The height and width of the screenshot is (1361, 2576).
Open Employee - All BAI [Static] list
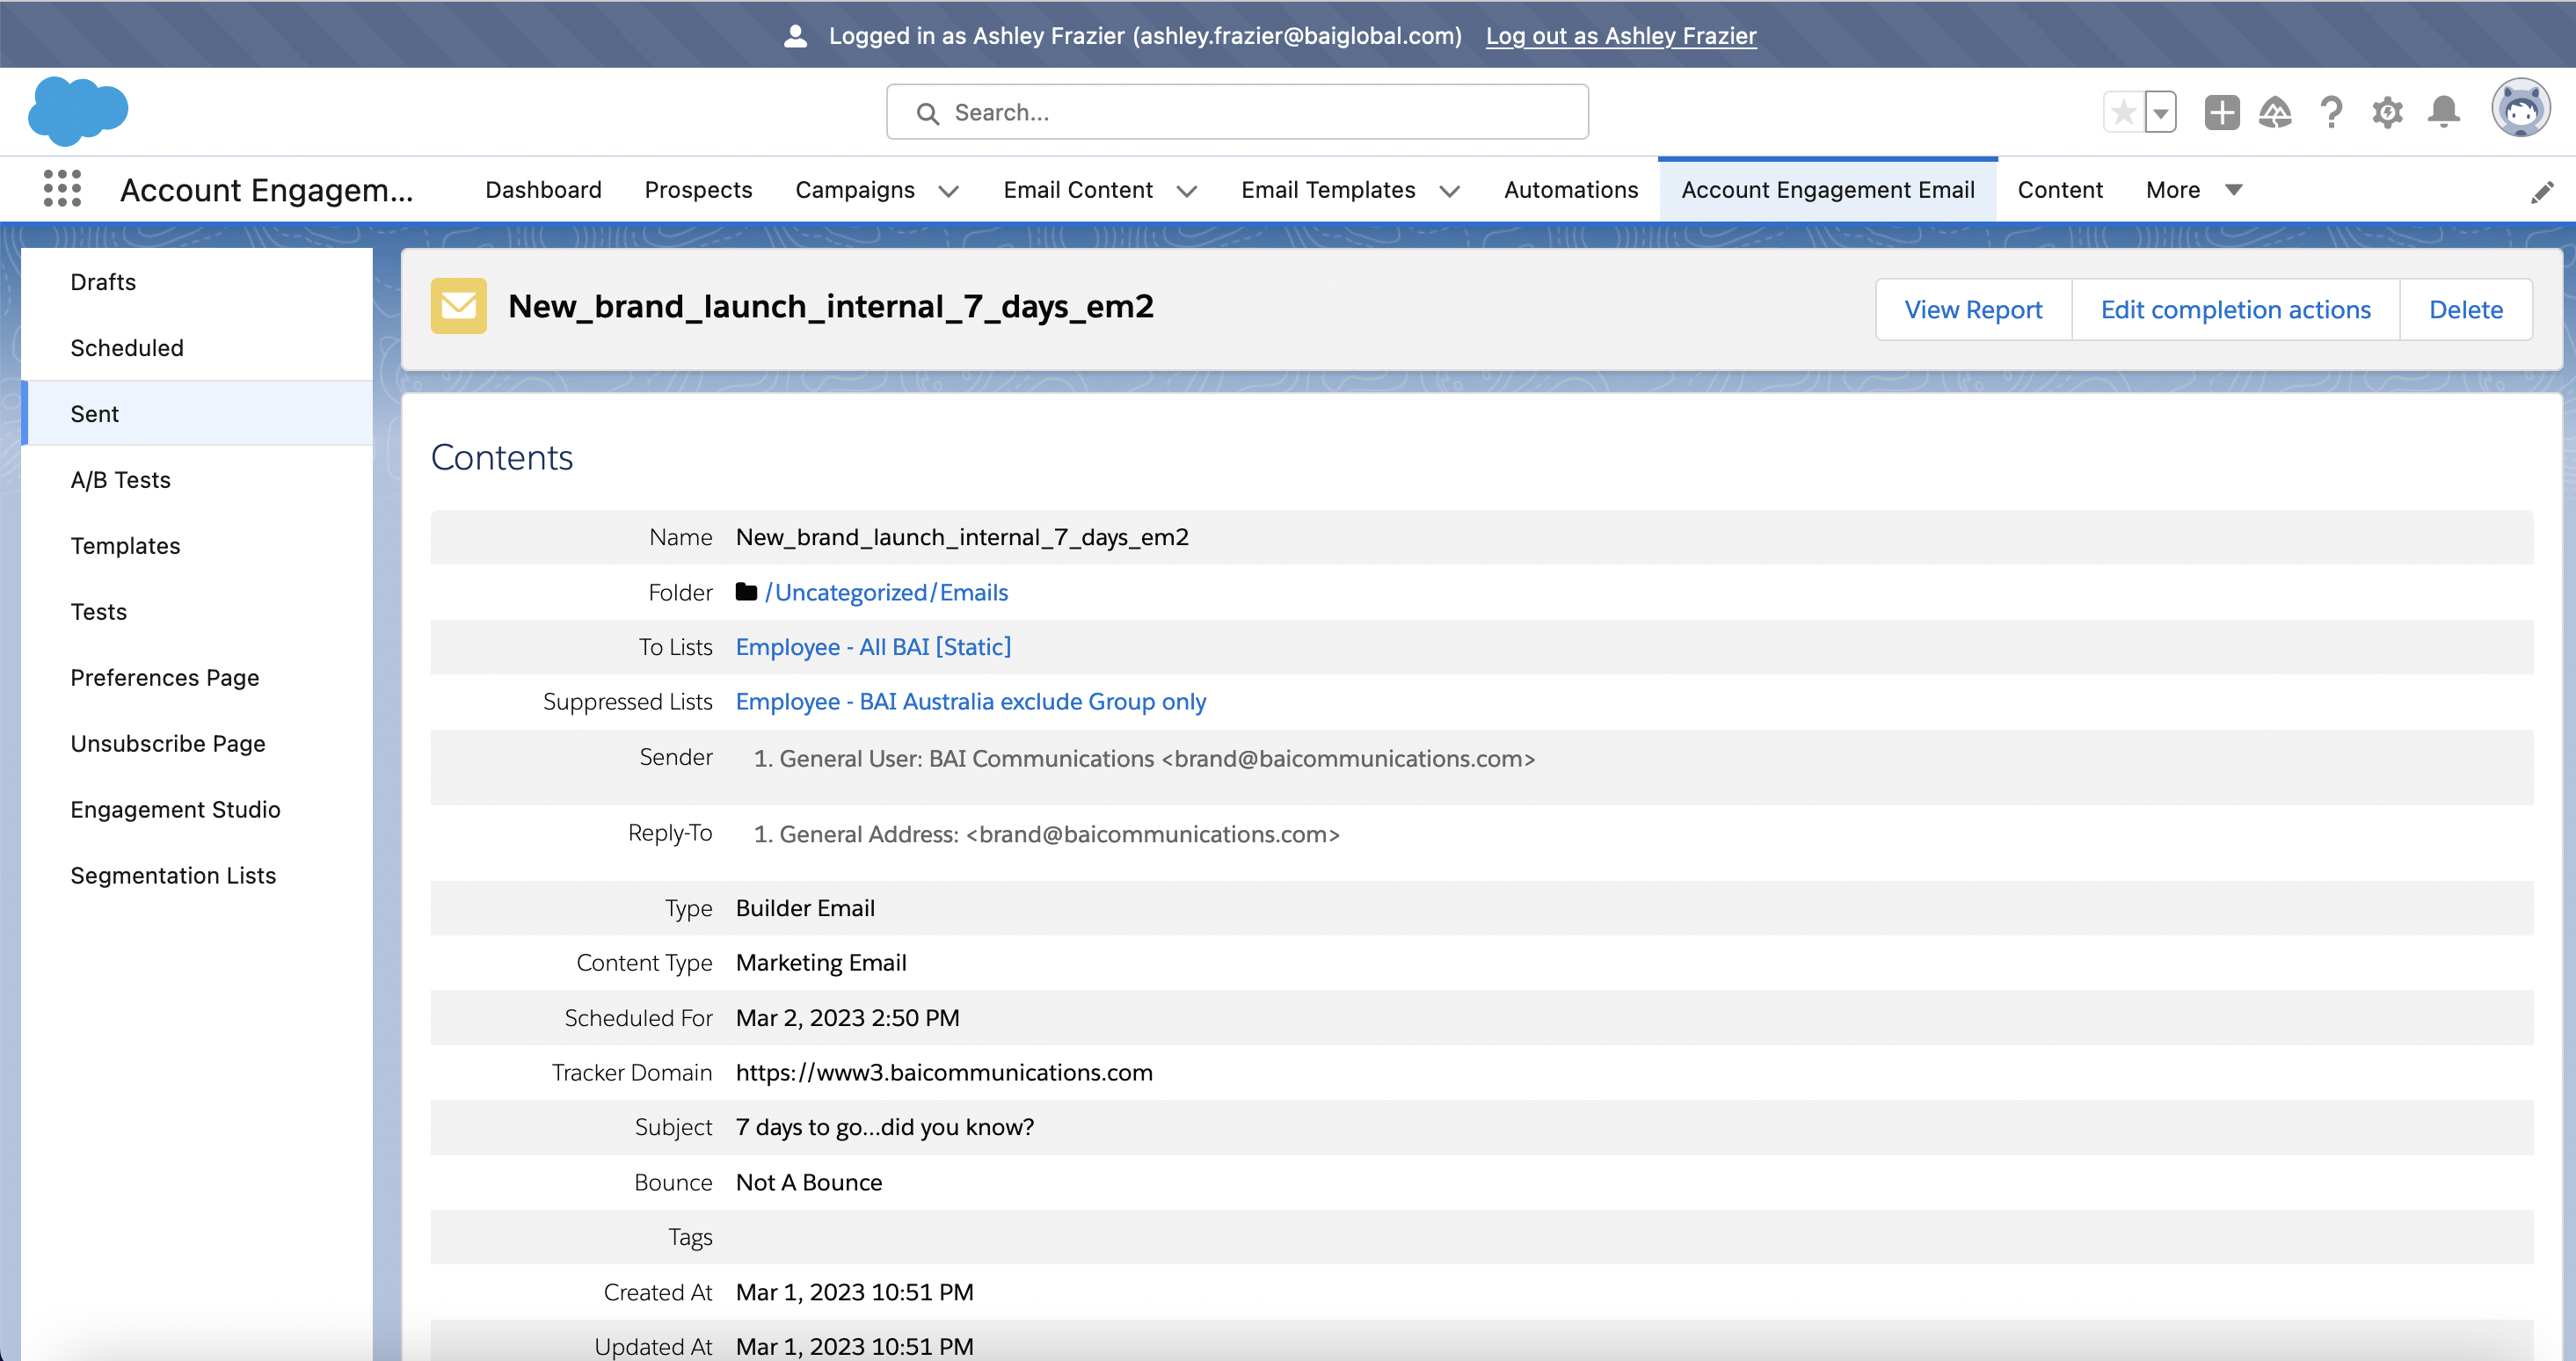(x=873, y=647)
